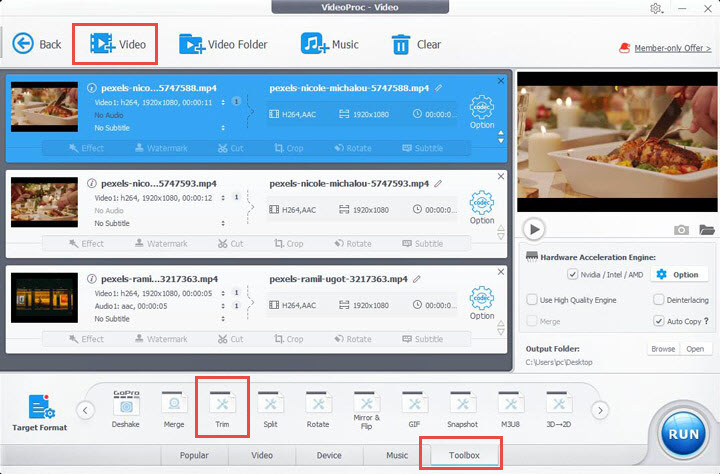This screenshot has height=474, width=720.
Task: Select the GIF tool
Action: coord(414,409)
